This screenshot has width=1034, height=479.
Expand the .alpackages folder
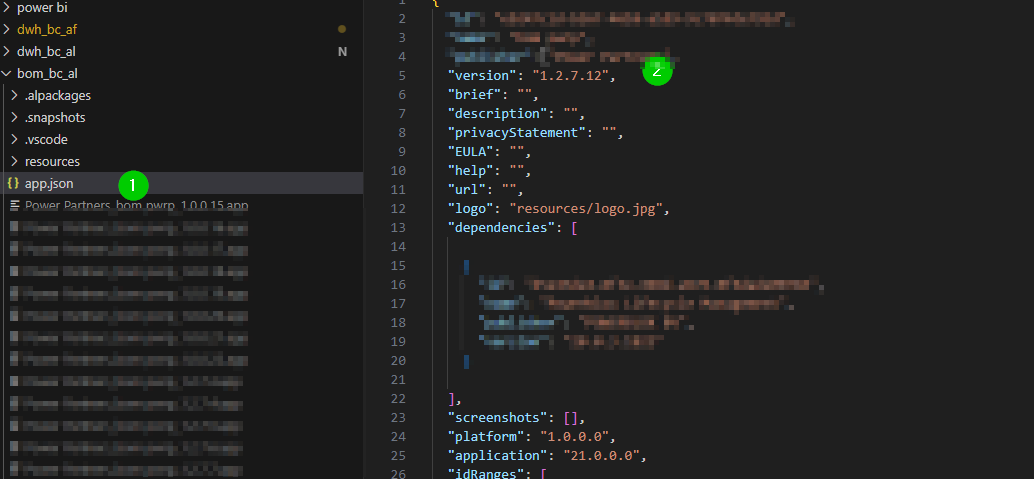(x=58, y=96)
